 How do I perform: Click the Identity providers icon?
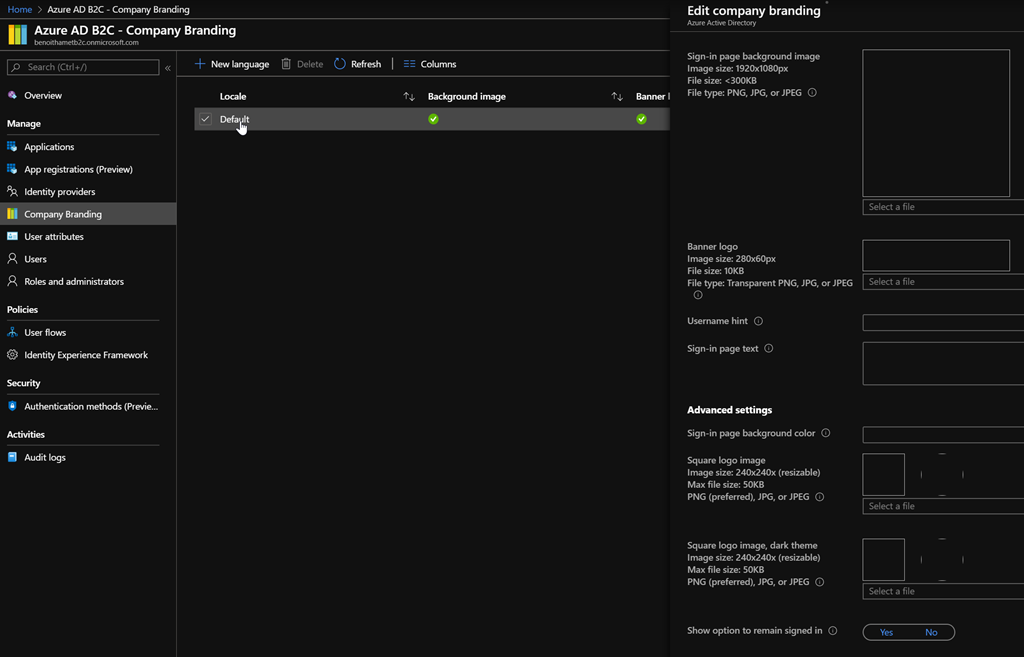pyautogui.click(x=12, y=191)
